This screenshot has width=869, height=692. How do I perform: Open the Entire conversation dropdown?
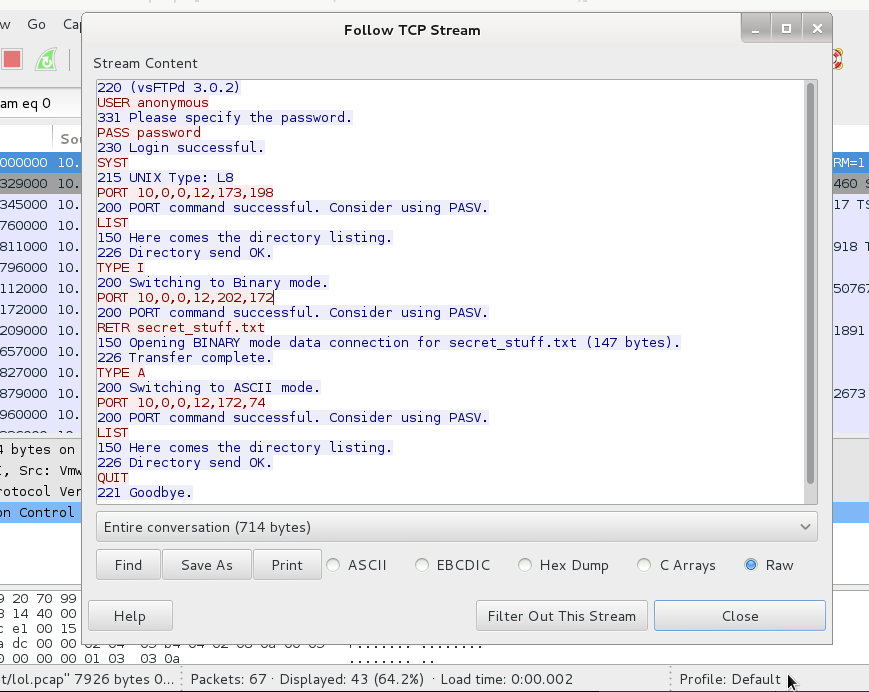click(x=457, y=527)
